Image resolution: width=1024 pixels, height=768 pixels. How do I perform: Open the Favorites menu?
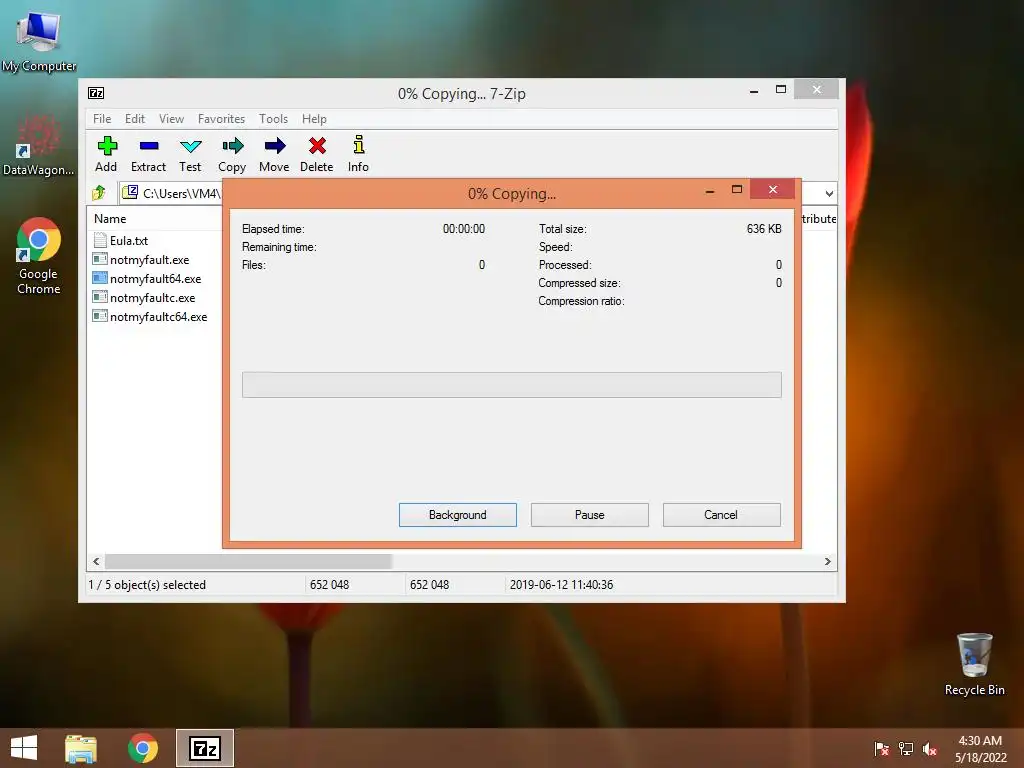pos(221,119)
